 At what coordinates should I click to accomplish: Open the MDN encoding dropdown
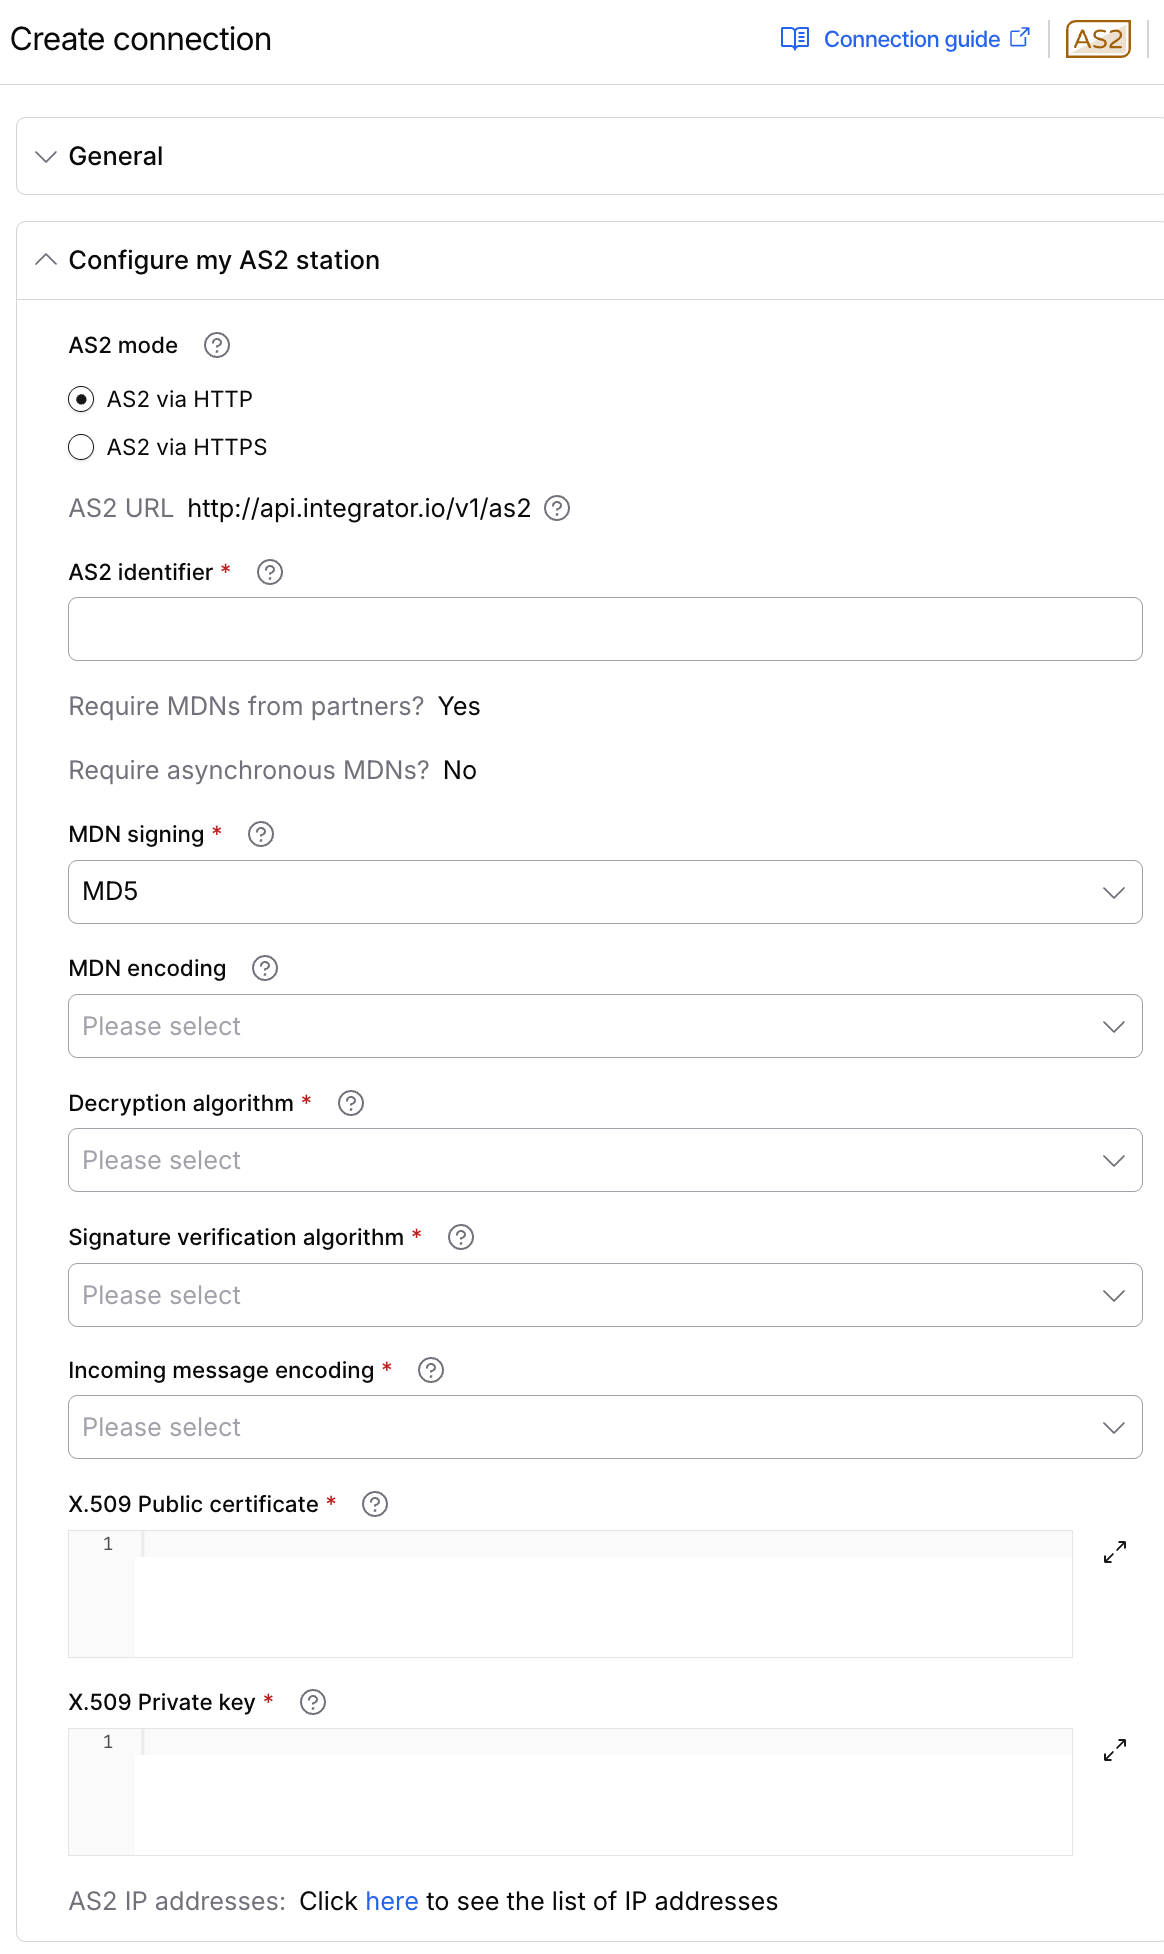tap(605, 1026)
